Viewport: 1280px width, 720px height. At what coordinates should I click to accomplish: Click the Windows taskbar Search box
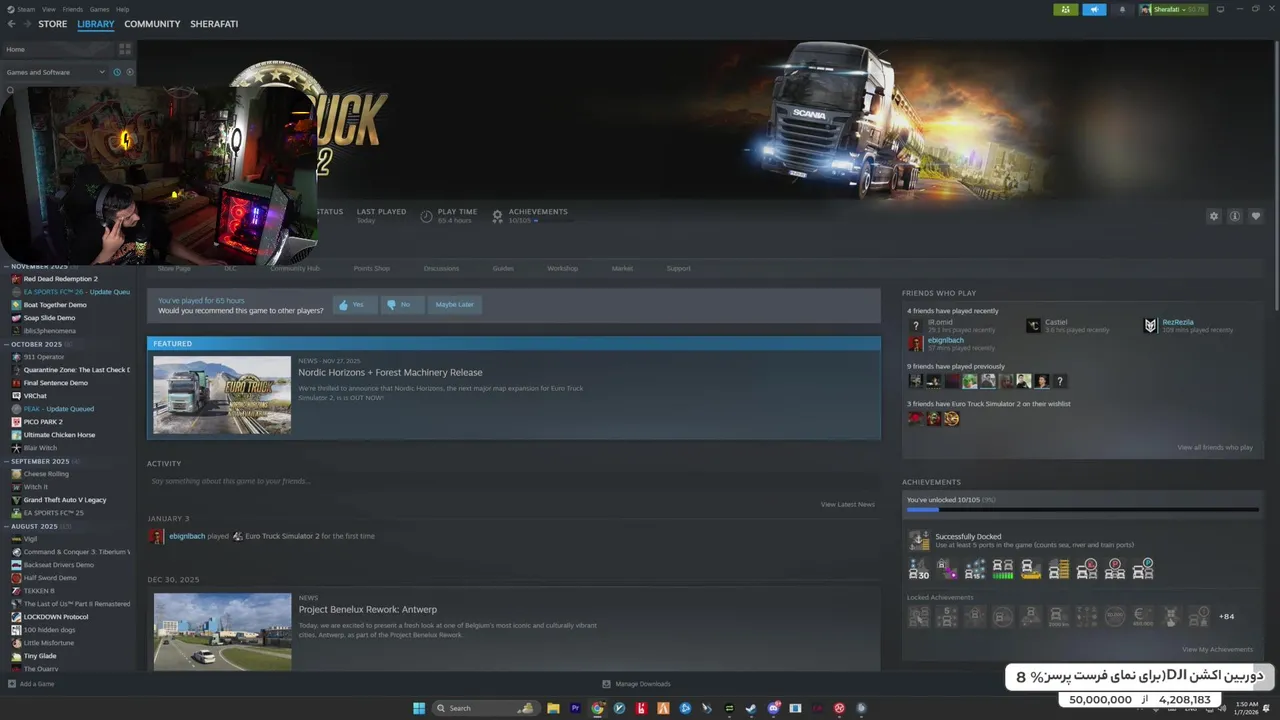tap(486, 708)
